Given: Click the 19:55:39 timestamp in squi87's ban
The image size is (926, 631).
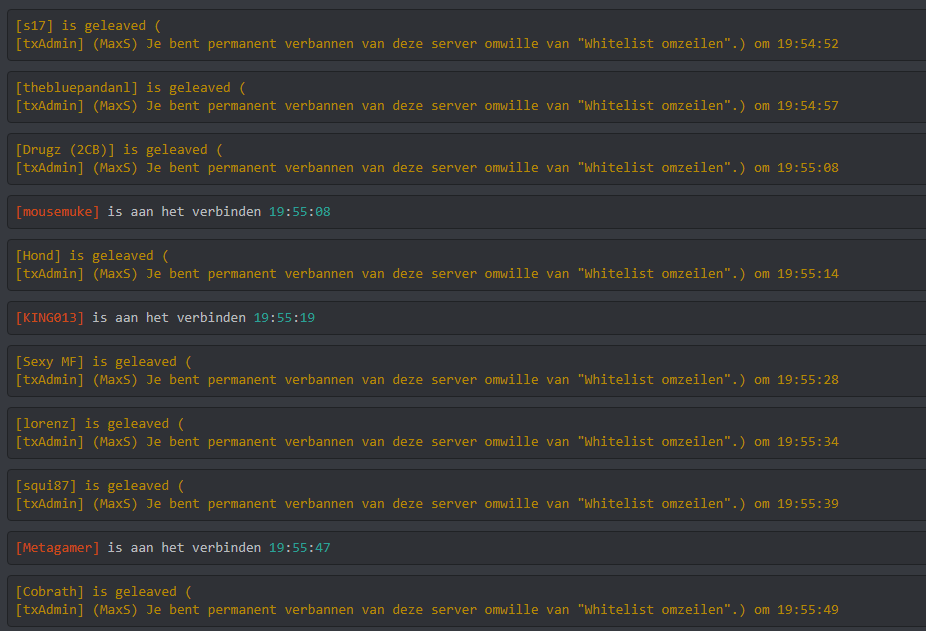Looking at the screenshot, I should pos(807,504).
